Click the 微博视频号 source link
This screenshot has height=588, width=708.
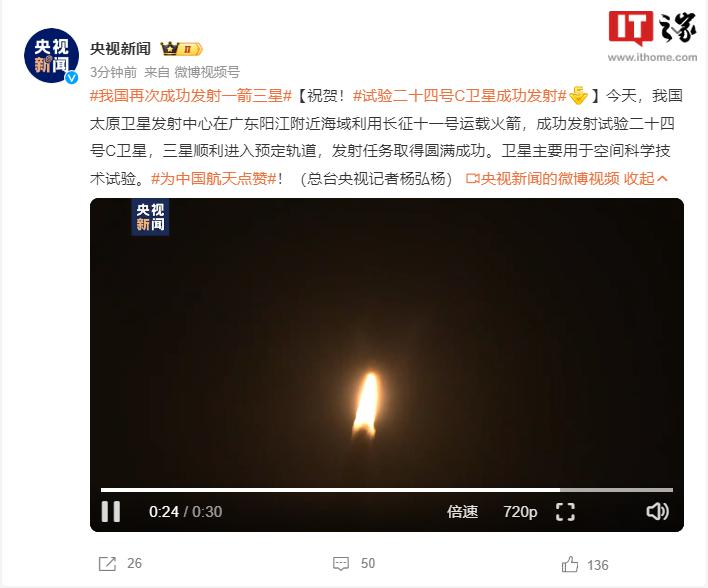coord(207,72)
